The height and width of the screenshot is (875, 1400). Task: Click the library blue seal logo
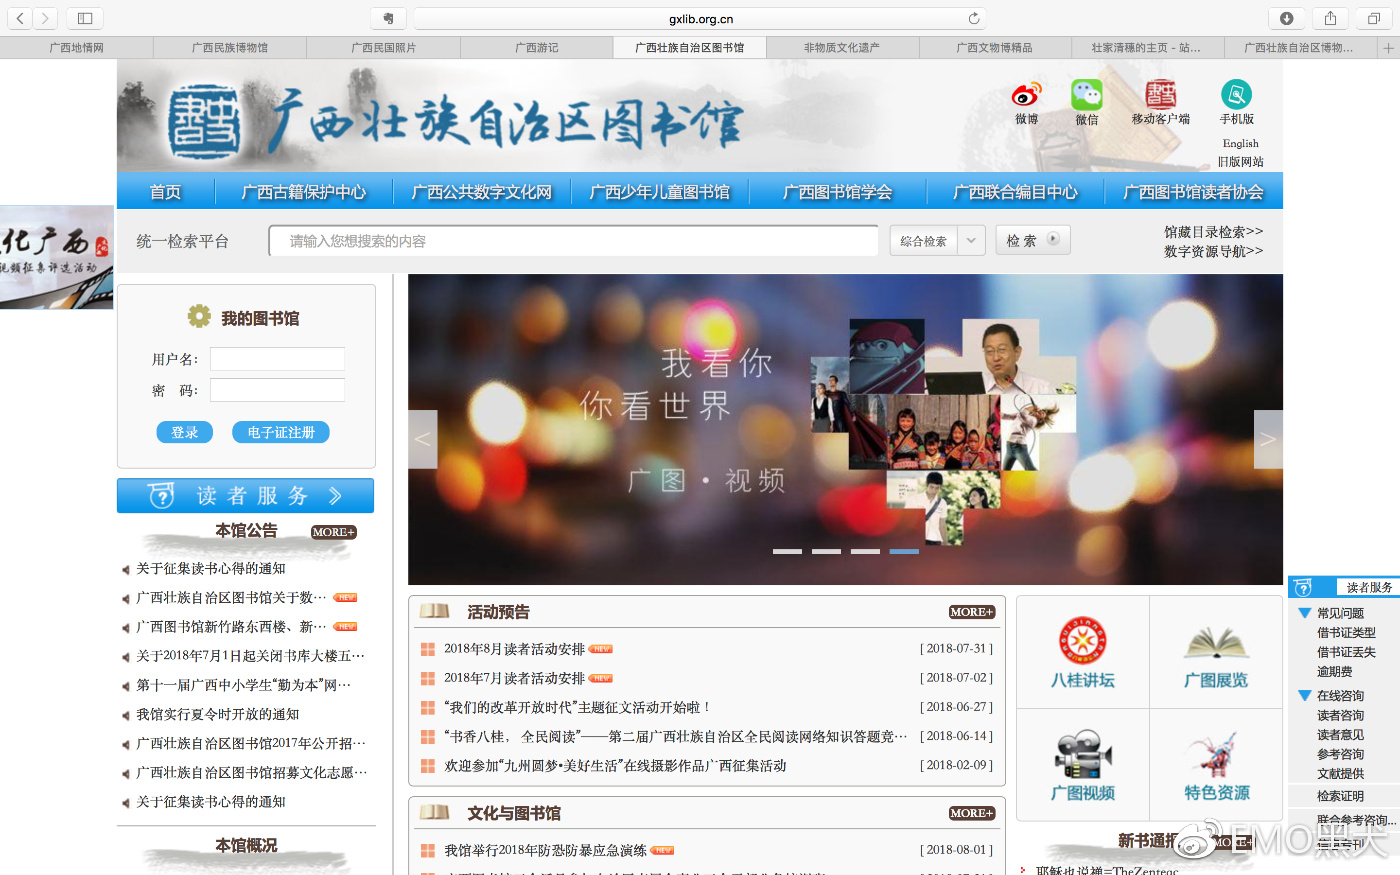(x=205, y=123)
